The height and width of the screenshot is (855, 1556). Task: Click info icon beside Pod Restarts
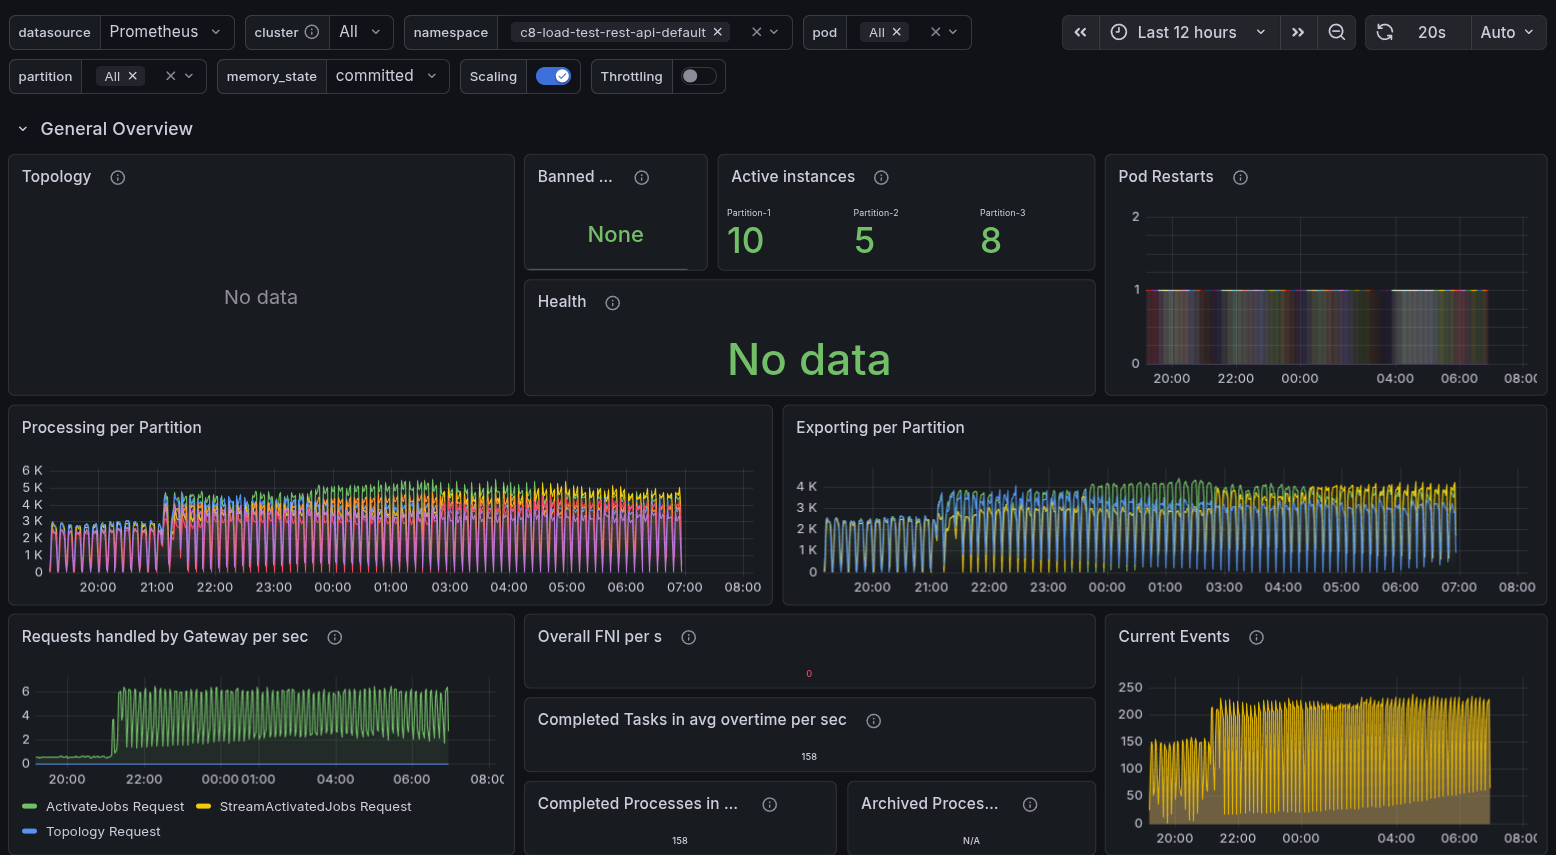click(x=1240, y=177)
